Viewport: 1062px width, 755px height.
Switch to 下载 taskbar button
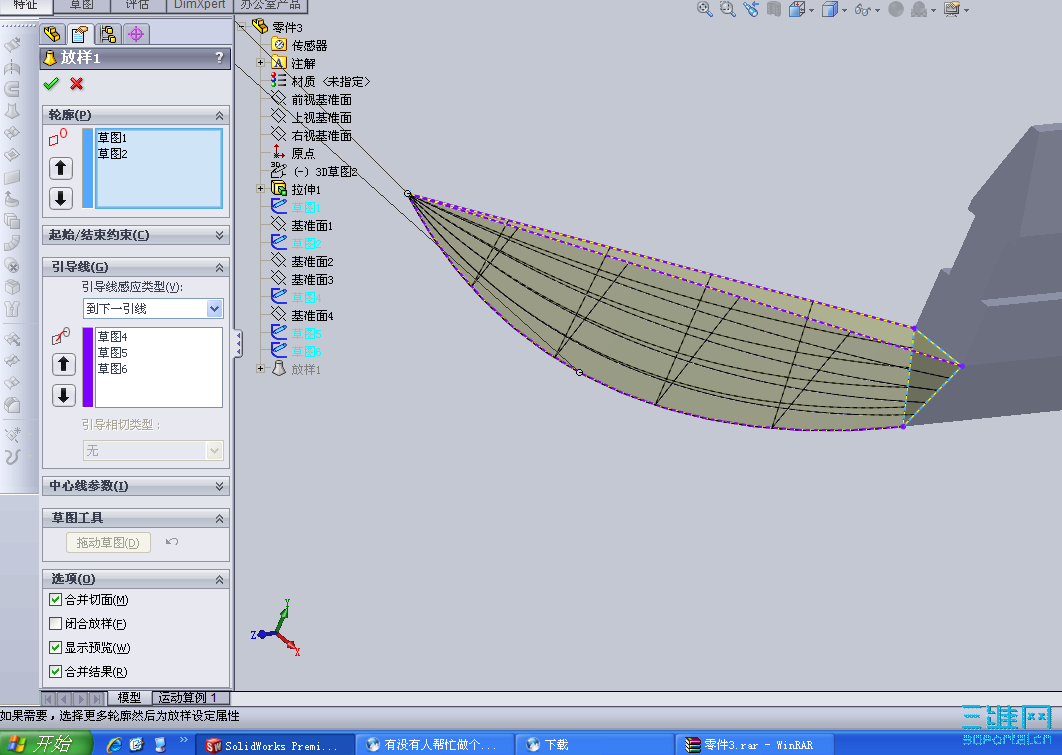coord(594,745)
